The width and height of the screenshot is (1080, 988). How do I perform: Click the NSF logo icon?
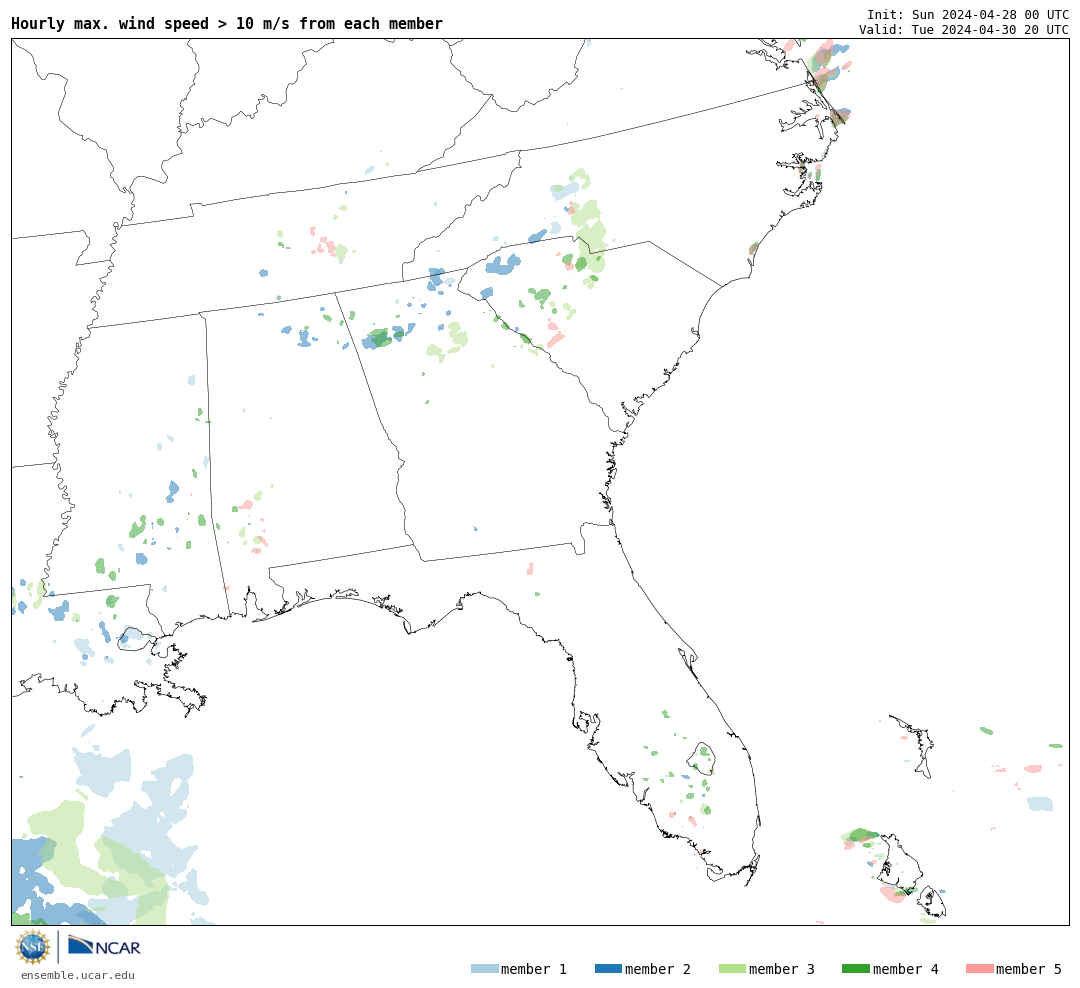click(32, 947)
